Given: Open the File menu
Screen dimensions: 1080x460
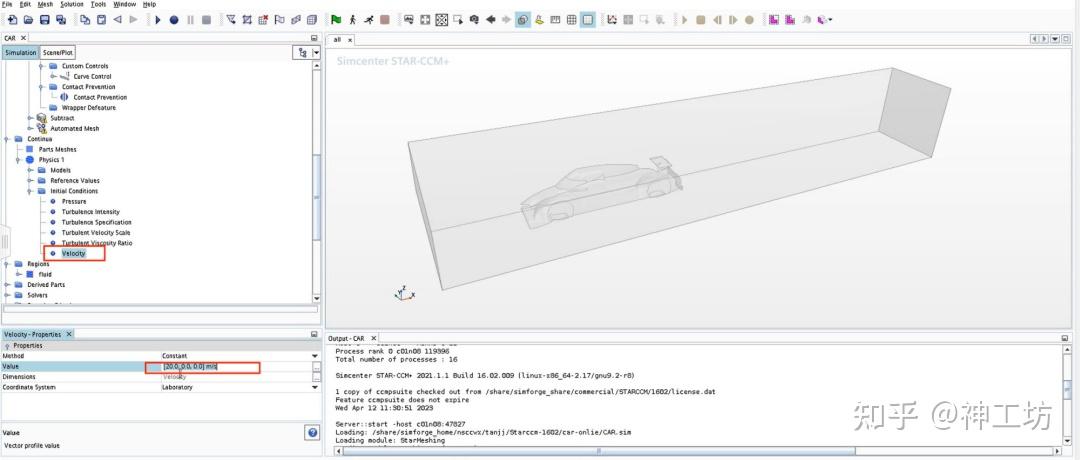Looking at the screenshot, I should (7, 4).
